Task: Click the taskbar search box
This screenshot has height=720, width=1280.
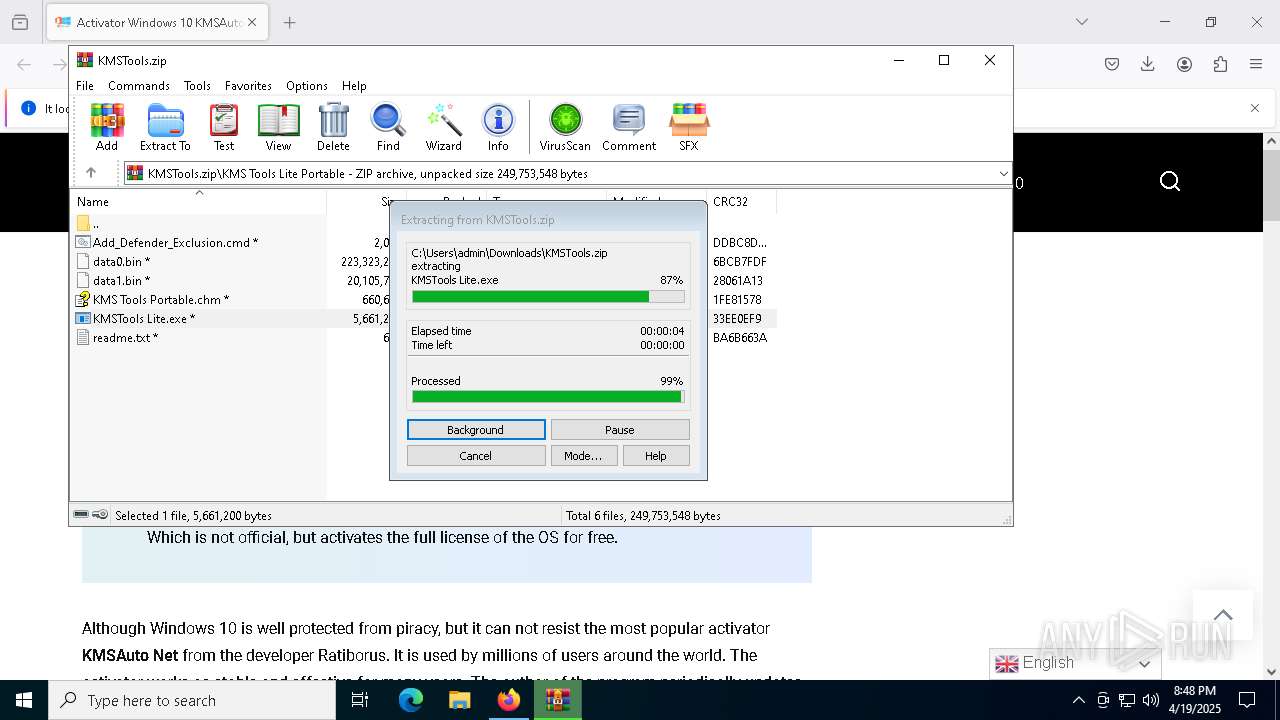Action: [192, 700]
